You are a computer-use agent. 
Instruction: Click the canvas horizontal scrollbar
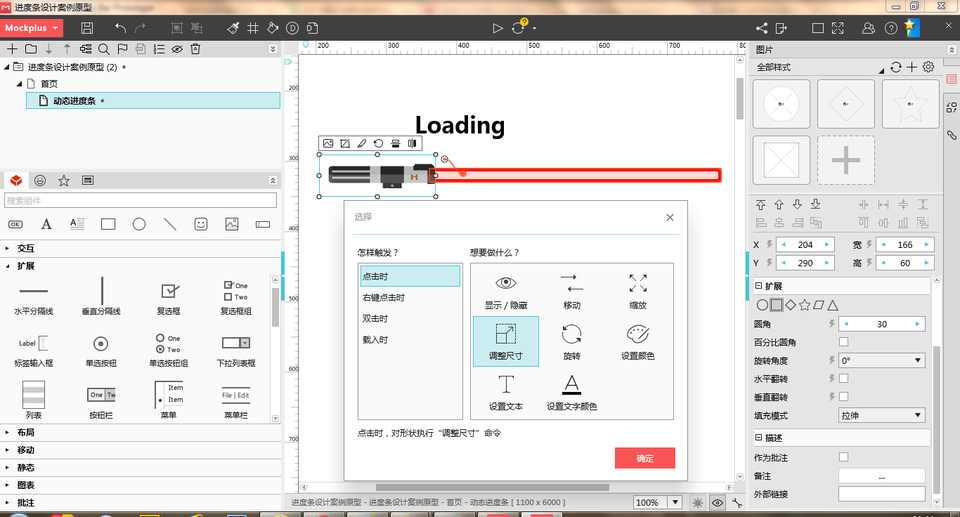point(492,488)
